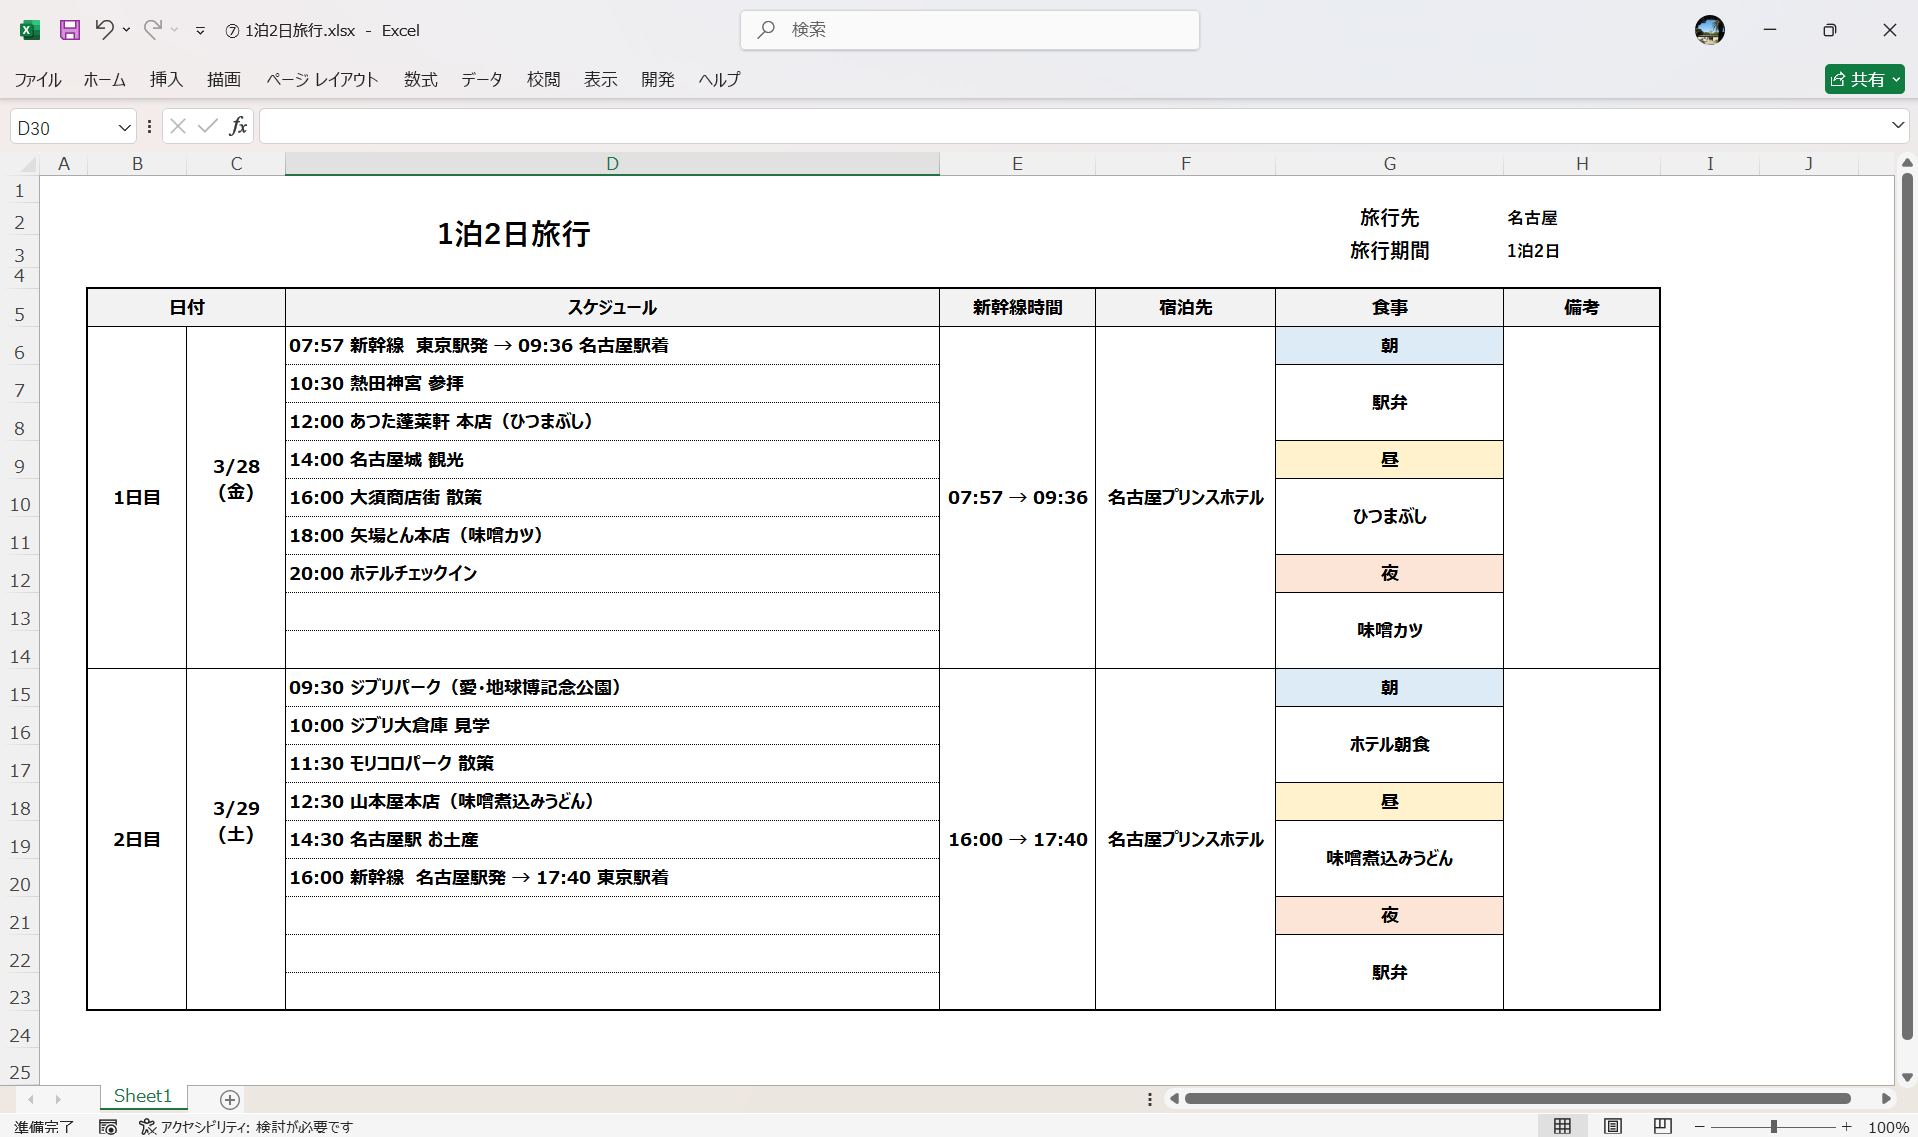This screenshot has width=1918, height=1137.
Task: Select Page Break Preview icon
Action: point(1663,1125)
